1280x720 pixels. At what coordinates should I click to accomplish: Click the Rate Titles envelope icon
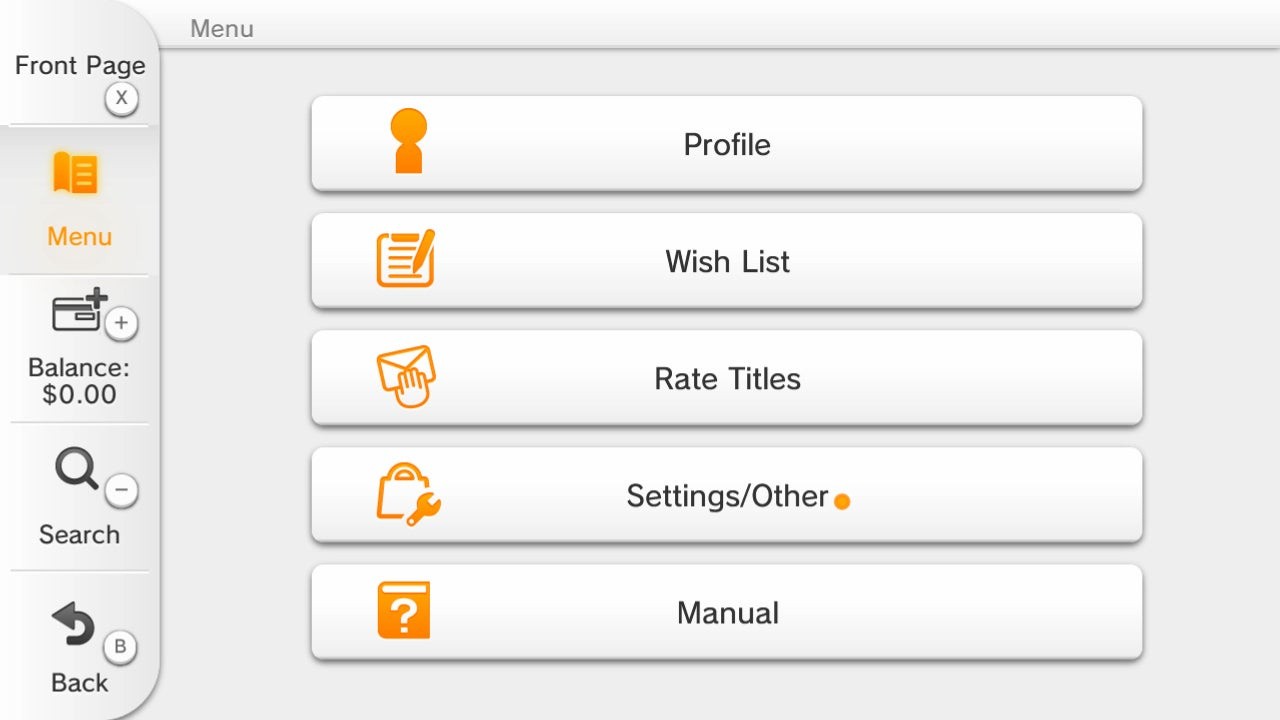tap(406, 377)
